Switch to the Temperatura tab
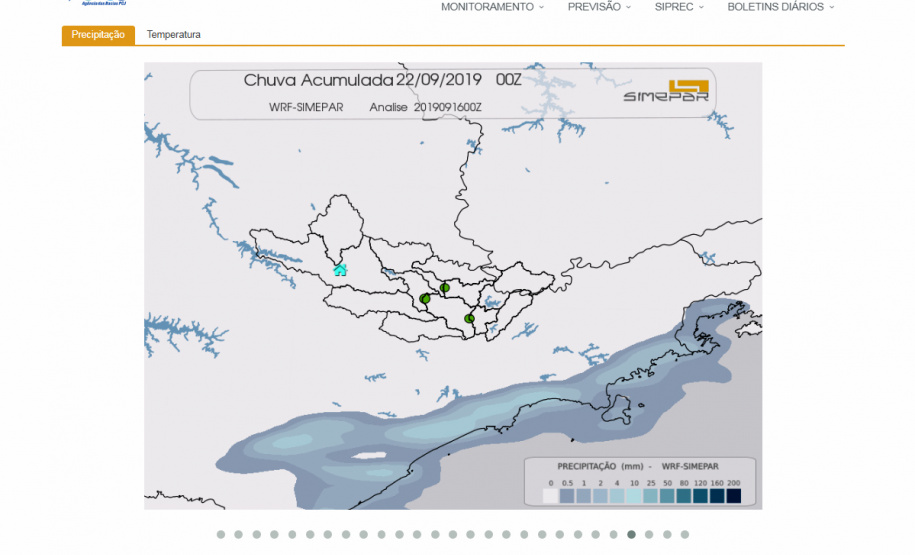 (x=174, y=35)
